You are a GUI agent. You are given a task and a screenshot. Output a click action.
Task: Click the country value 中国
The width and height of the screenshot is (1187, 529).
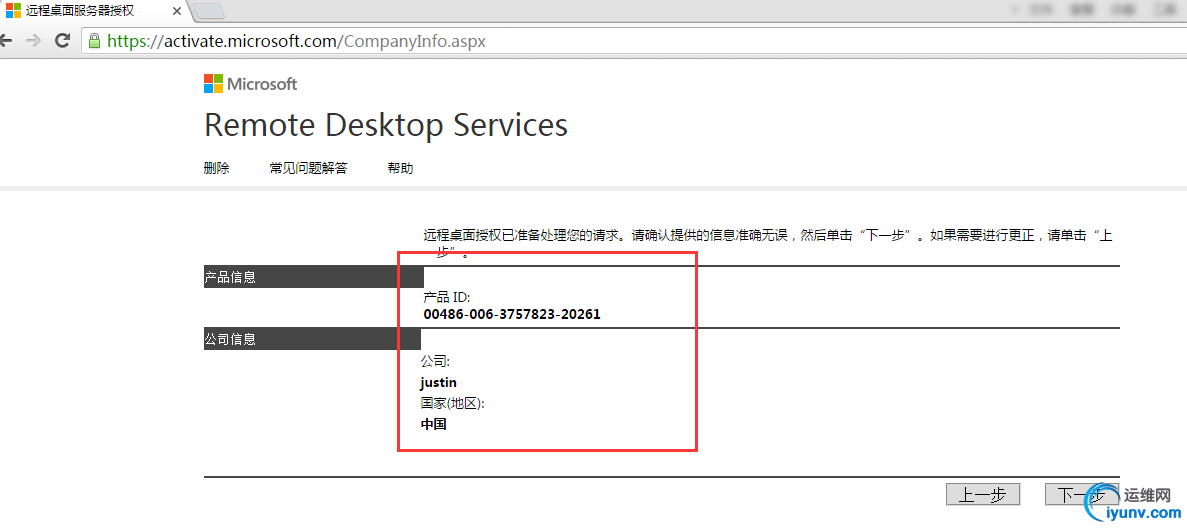(x=434, y=424)
